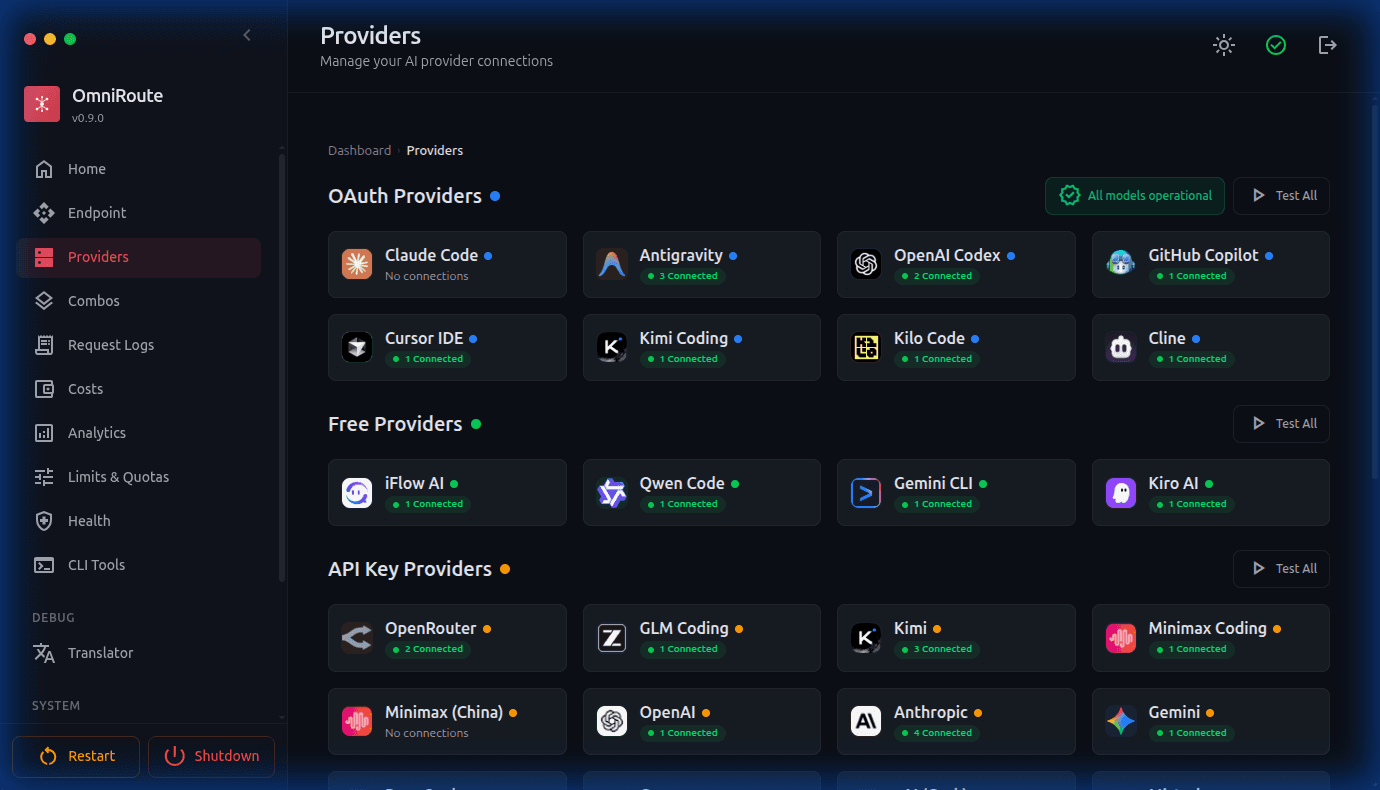The image size is (1380, 790).
Task: Click the API Key Providers heading
Action: coord(410,569)
